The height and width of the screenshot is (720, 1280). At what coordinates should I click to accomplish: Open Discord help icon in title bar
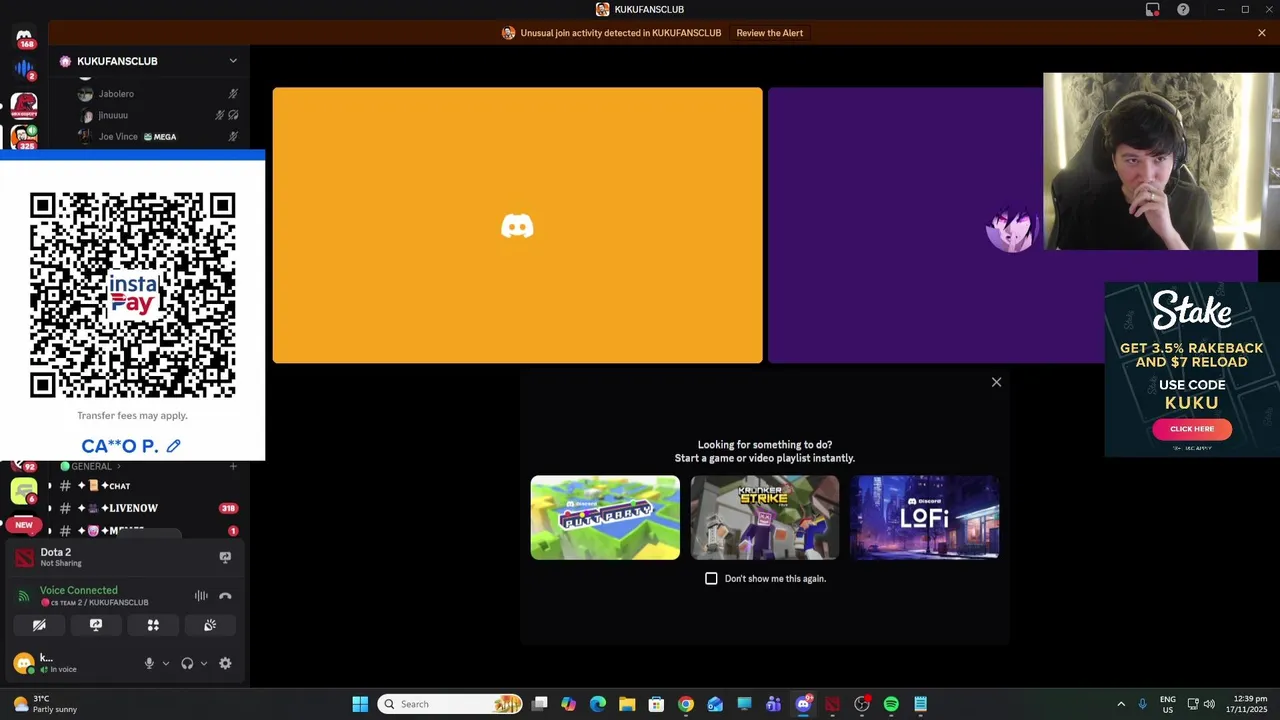tap(1183, 9)
